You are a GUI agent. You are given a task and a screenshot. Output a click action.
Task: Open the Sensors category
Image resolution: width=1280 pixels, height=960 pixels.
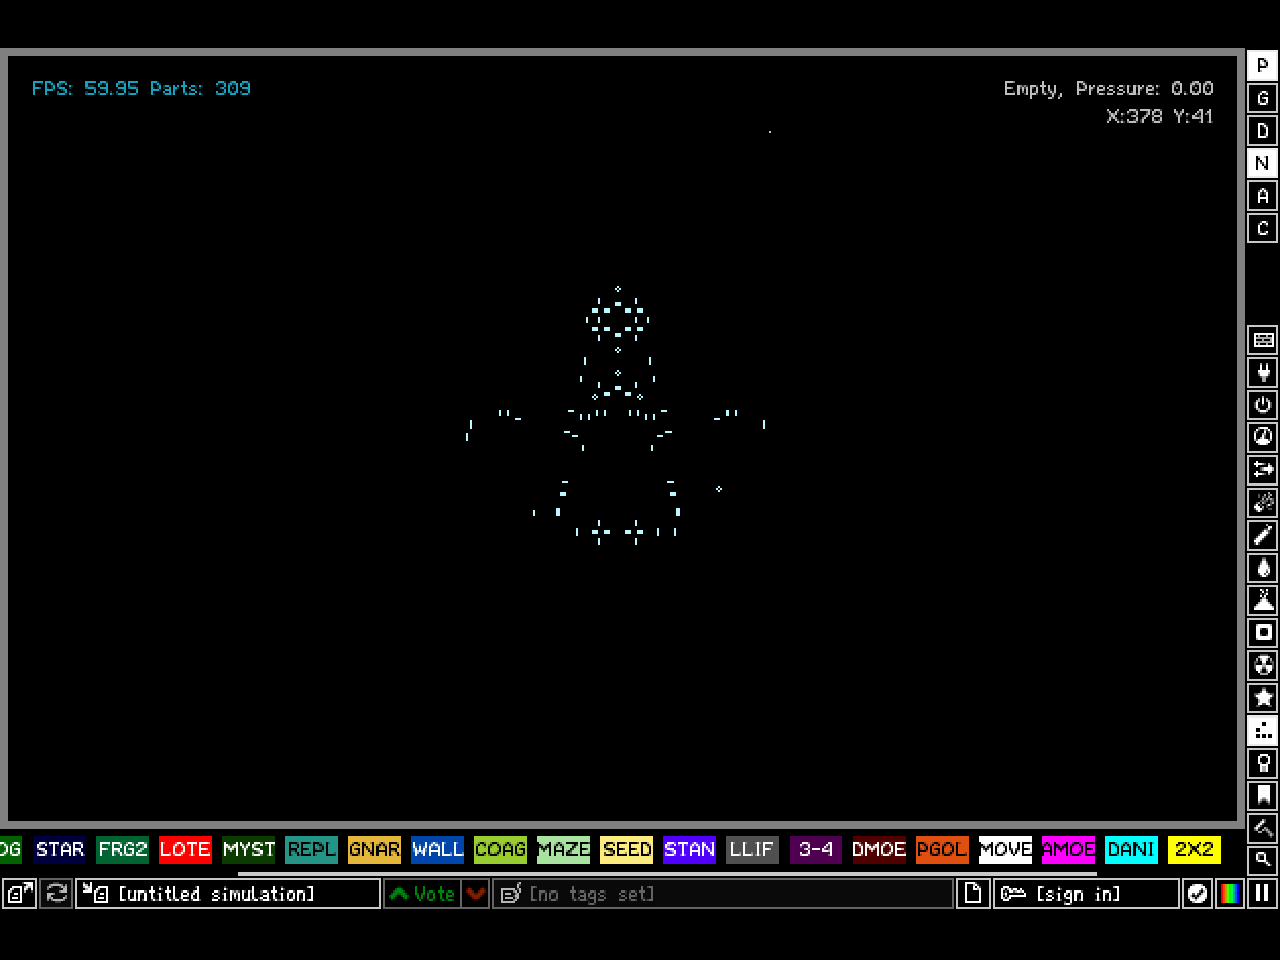coord(1263,438)
